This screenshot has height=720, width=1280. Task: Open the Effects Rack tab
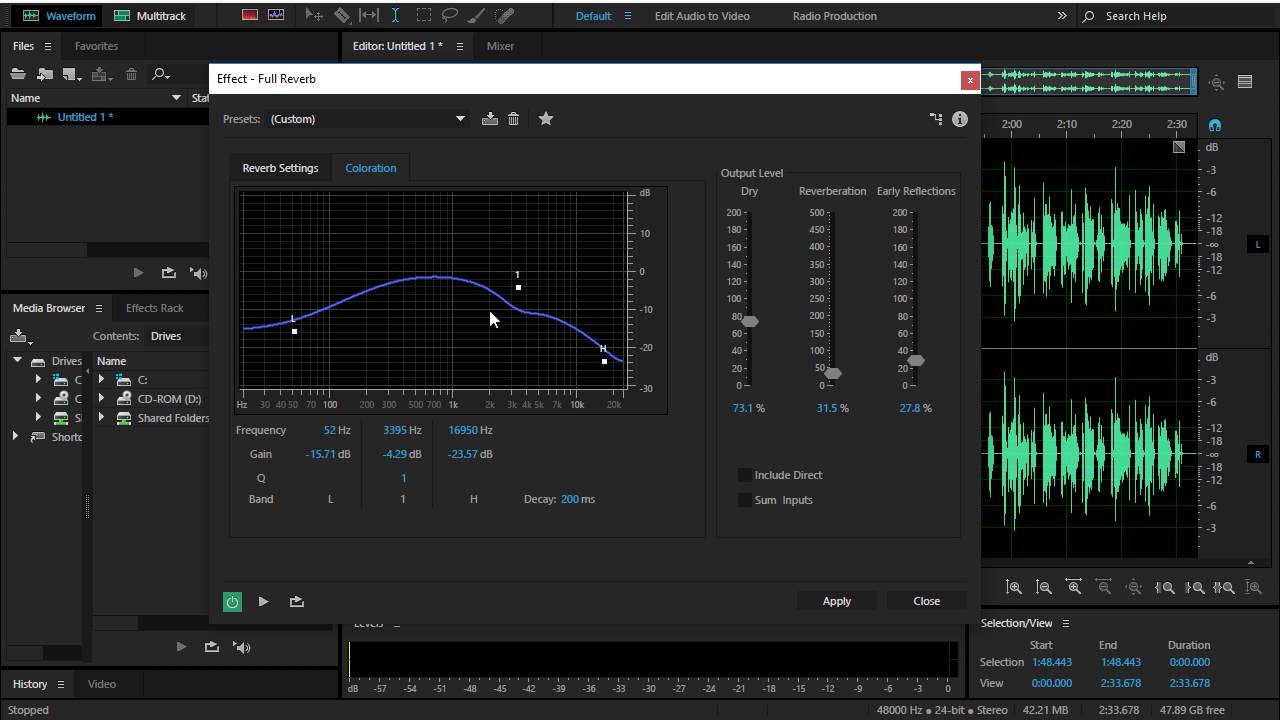(154, 308)
